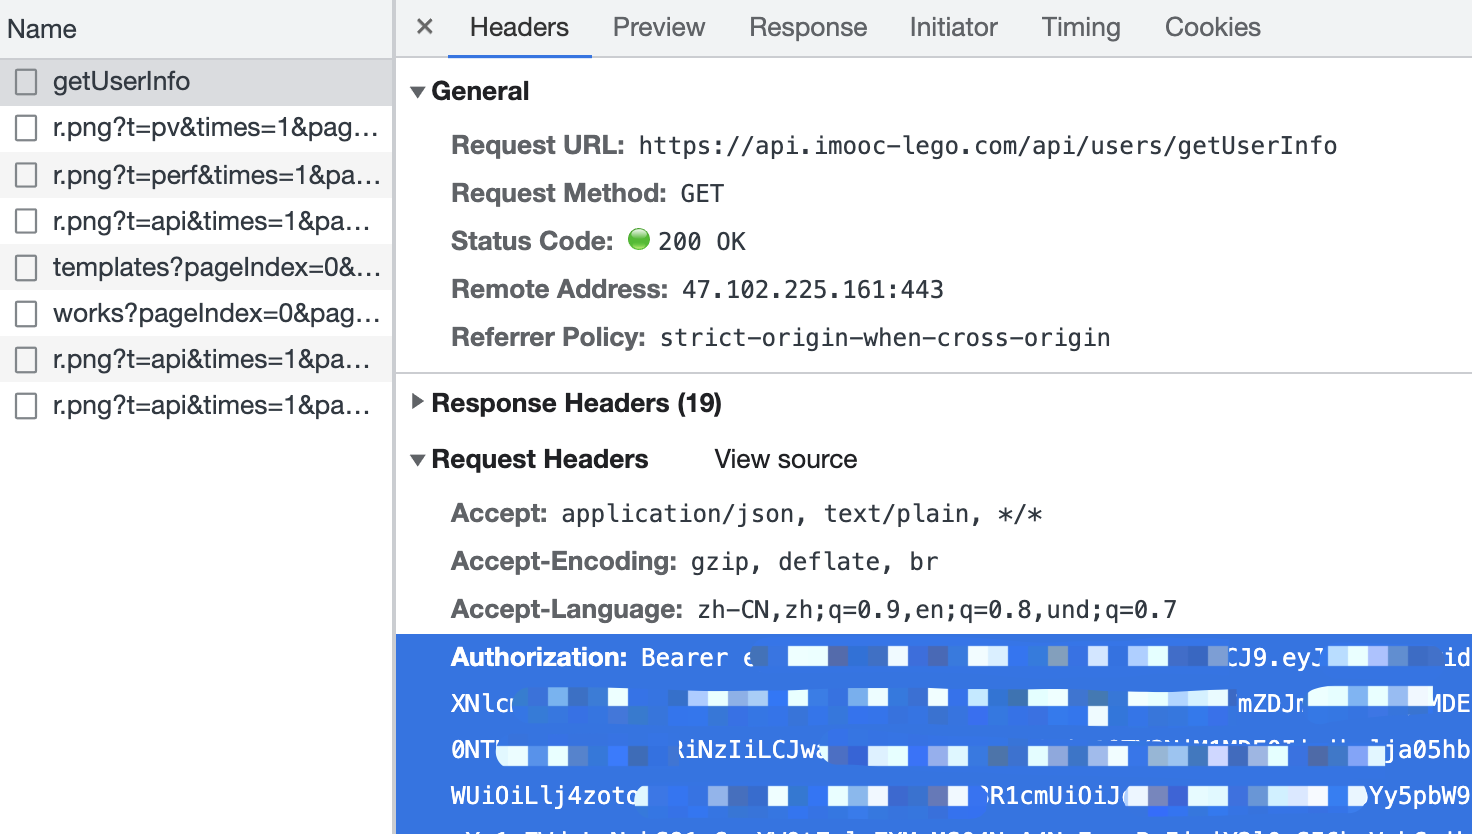
Task: Switch to the Preview tab
Action: coord(658,27)
